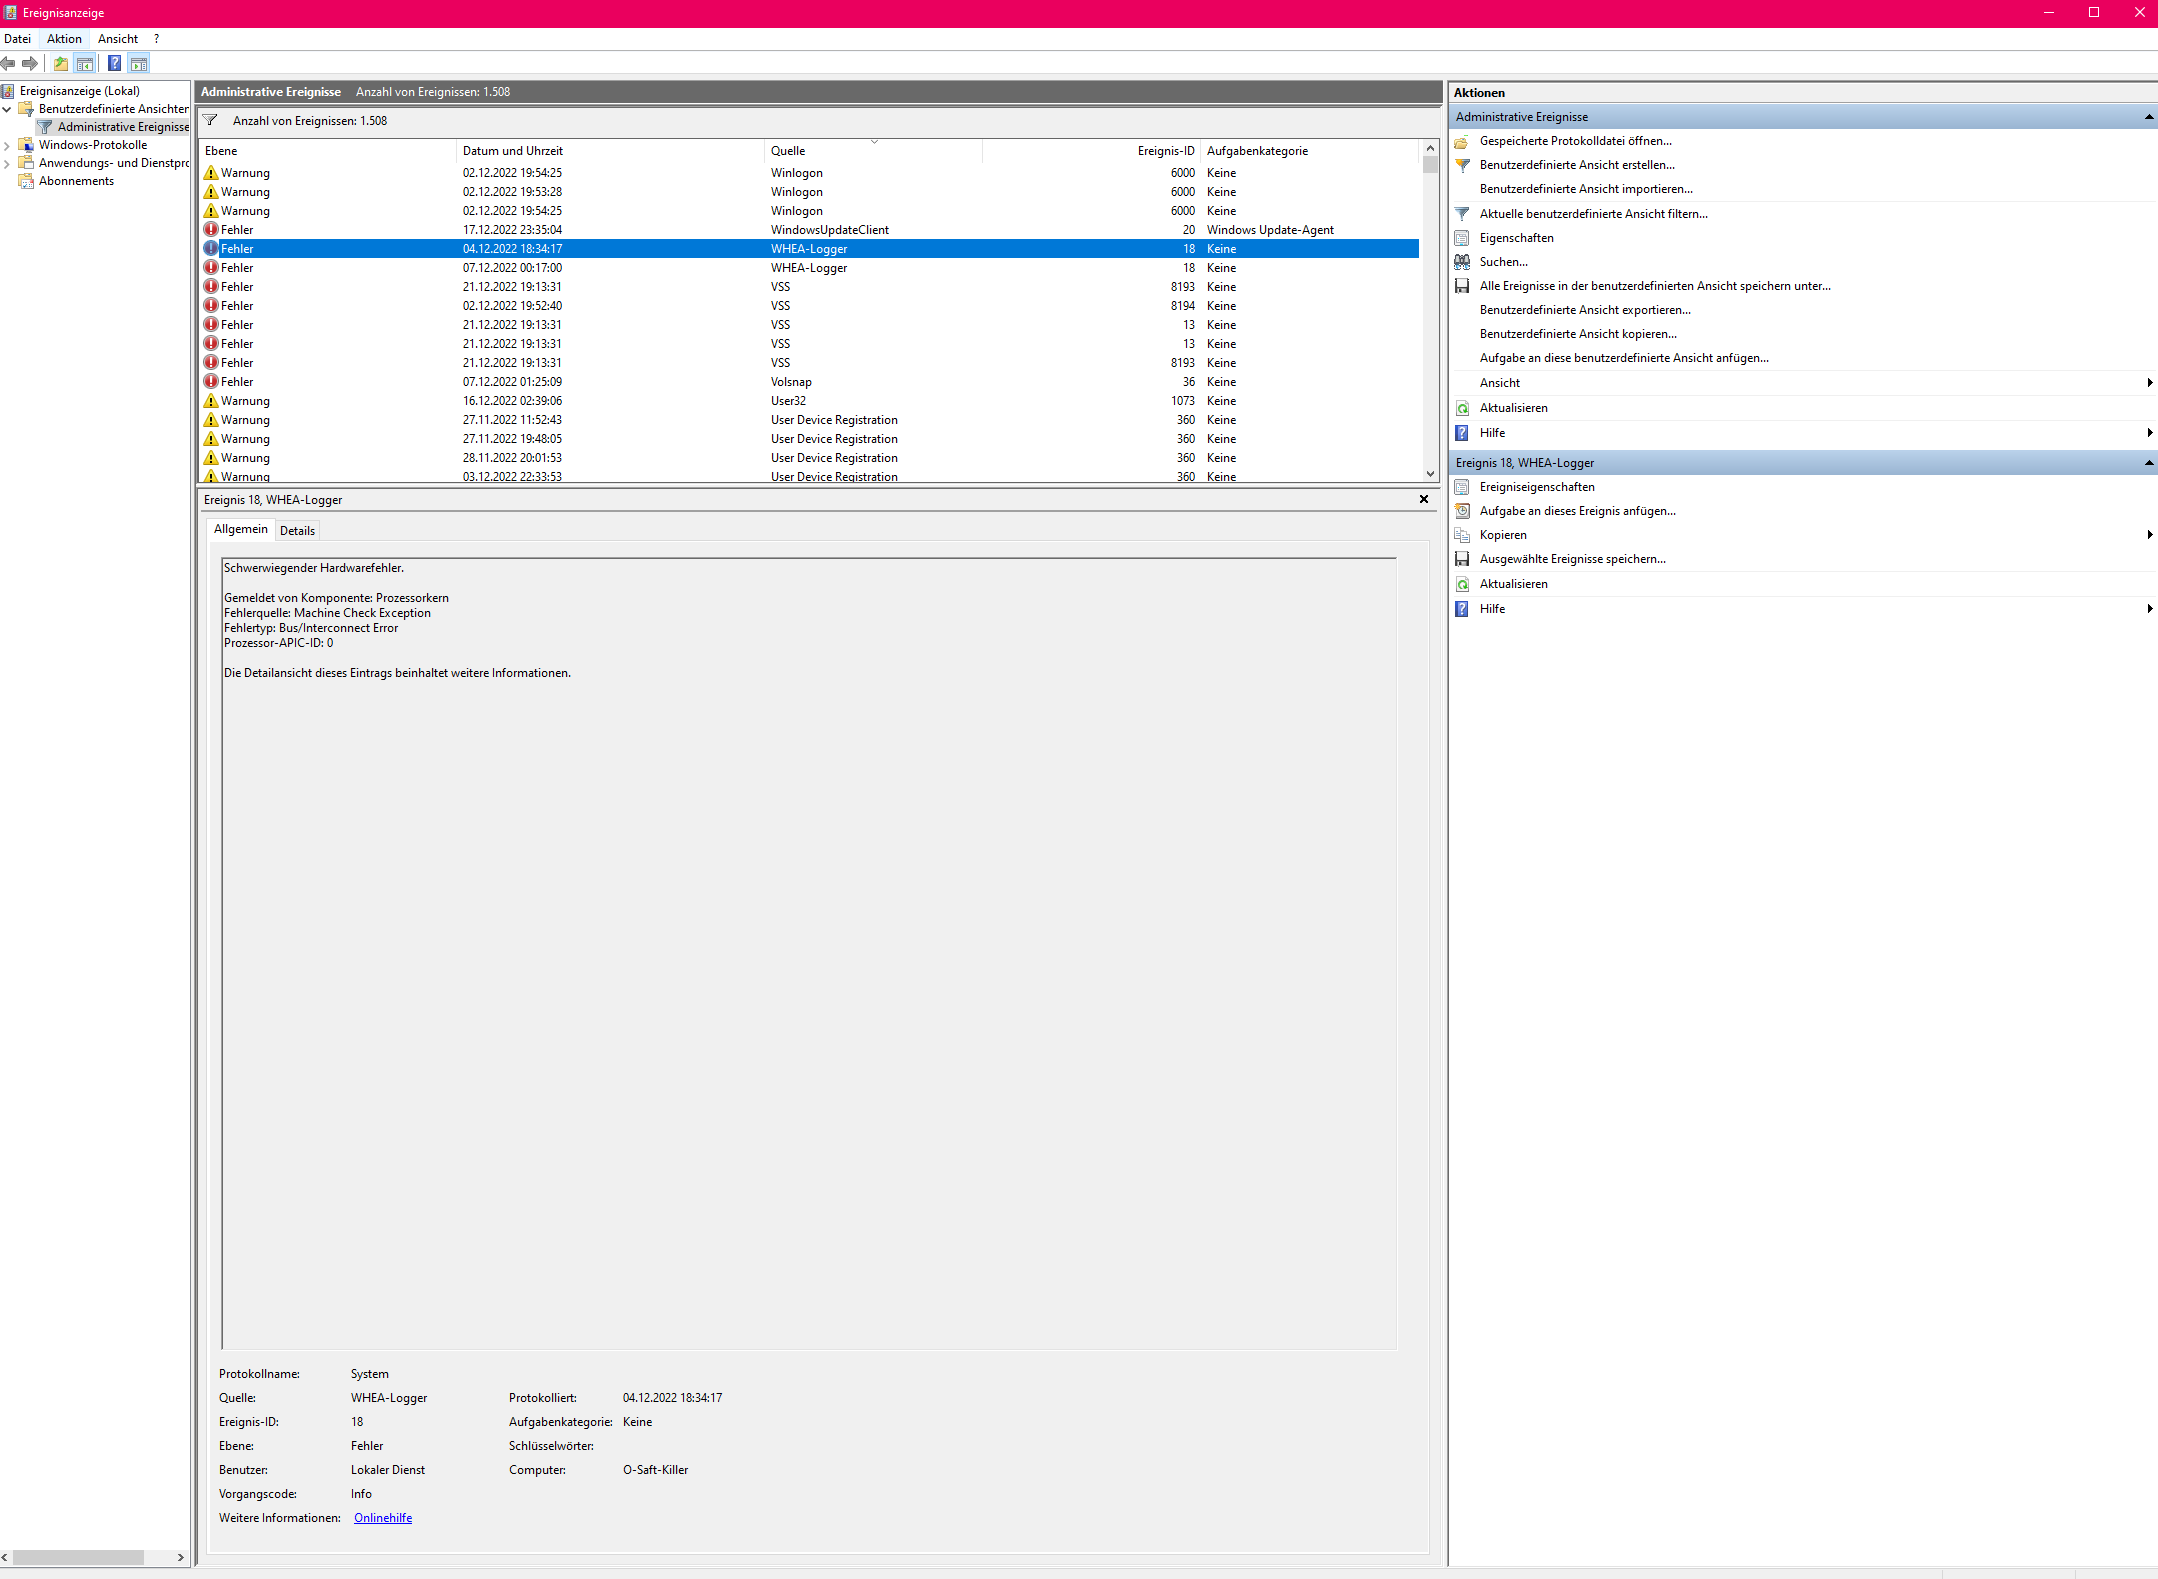
Task: Open the Aktion menu
Action: (x=64, y=39)
